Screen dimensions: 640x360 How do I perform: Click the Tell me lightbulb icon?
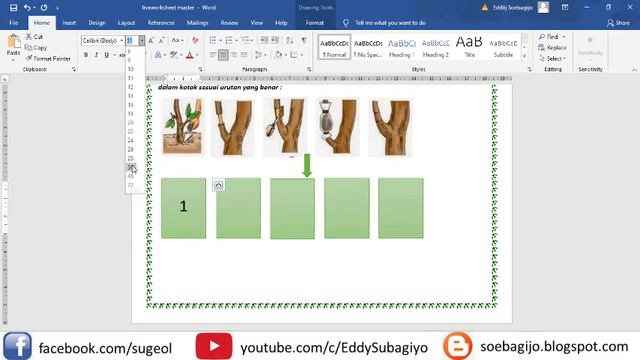click(x=346, y=23)
